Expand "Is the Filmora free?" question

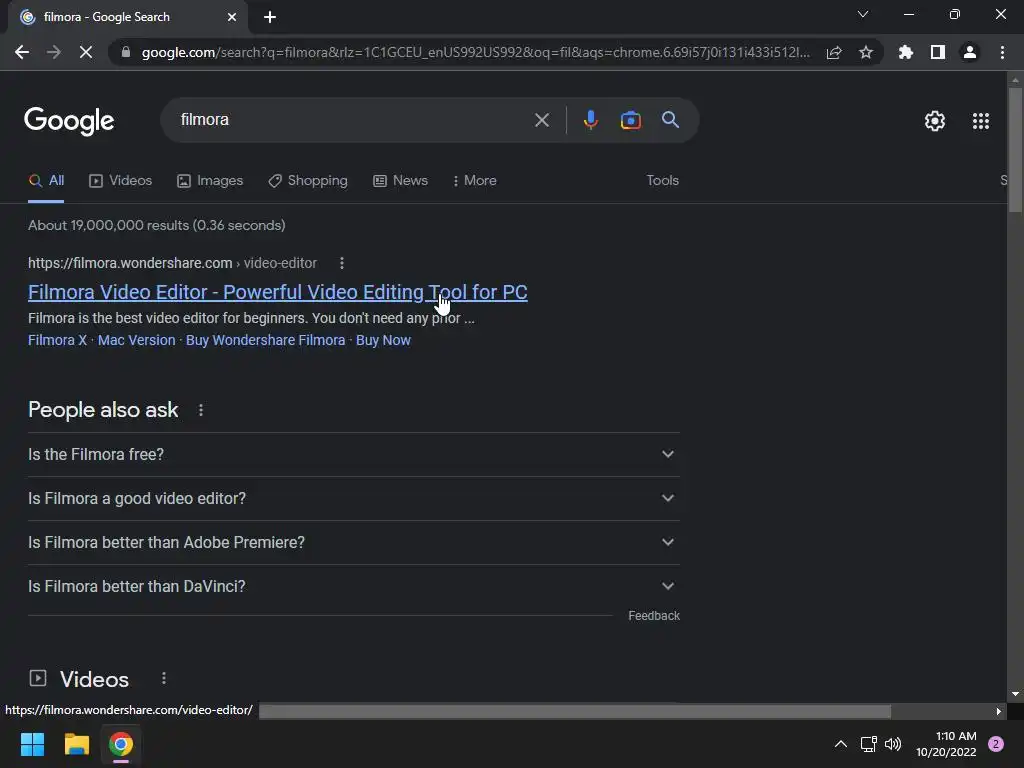pos(353,455)
